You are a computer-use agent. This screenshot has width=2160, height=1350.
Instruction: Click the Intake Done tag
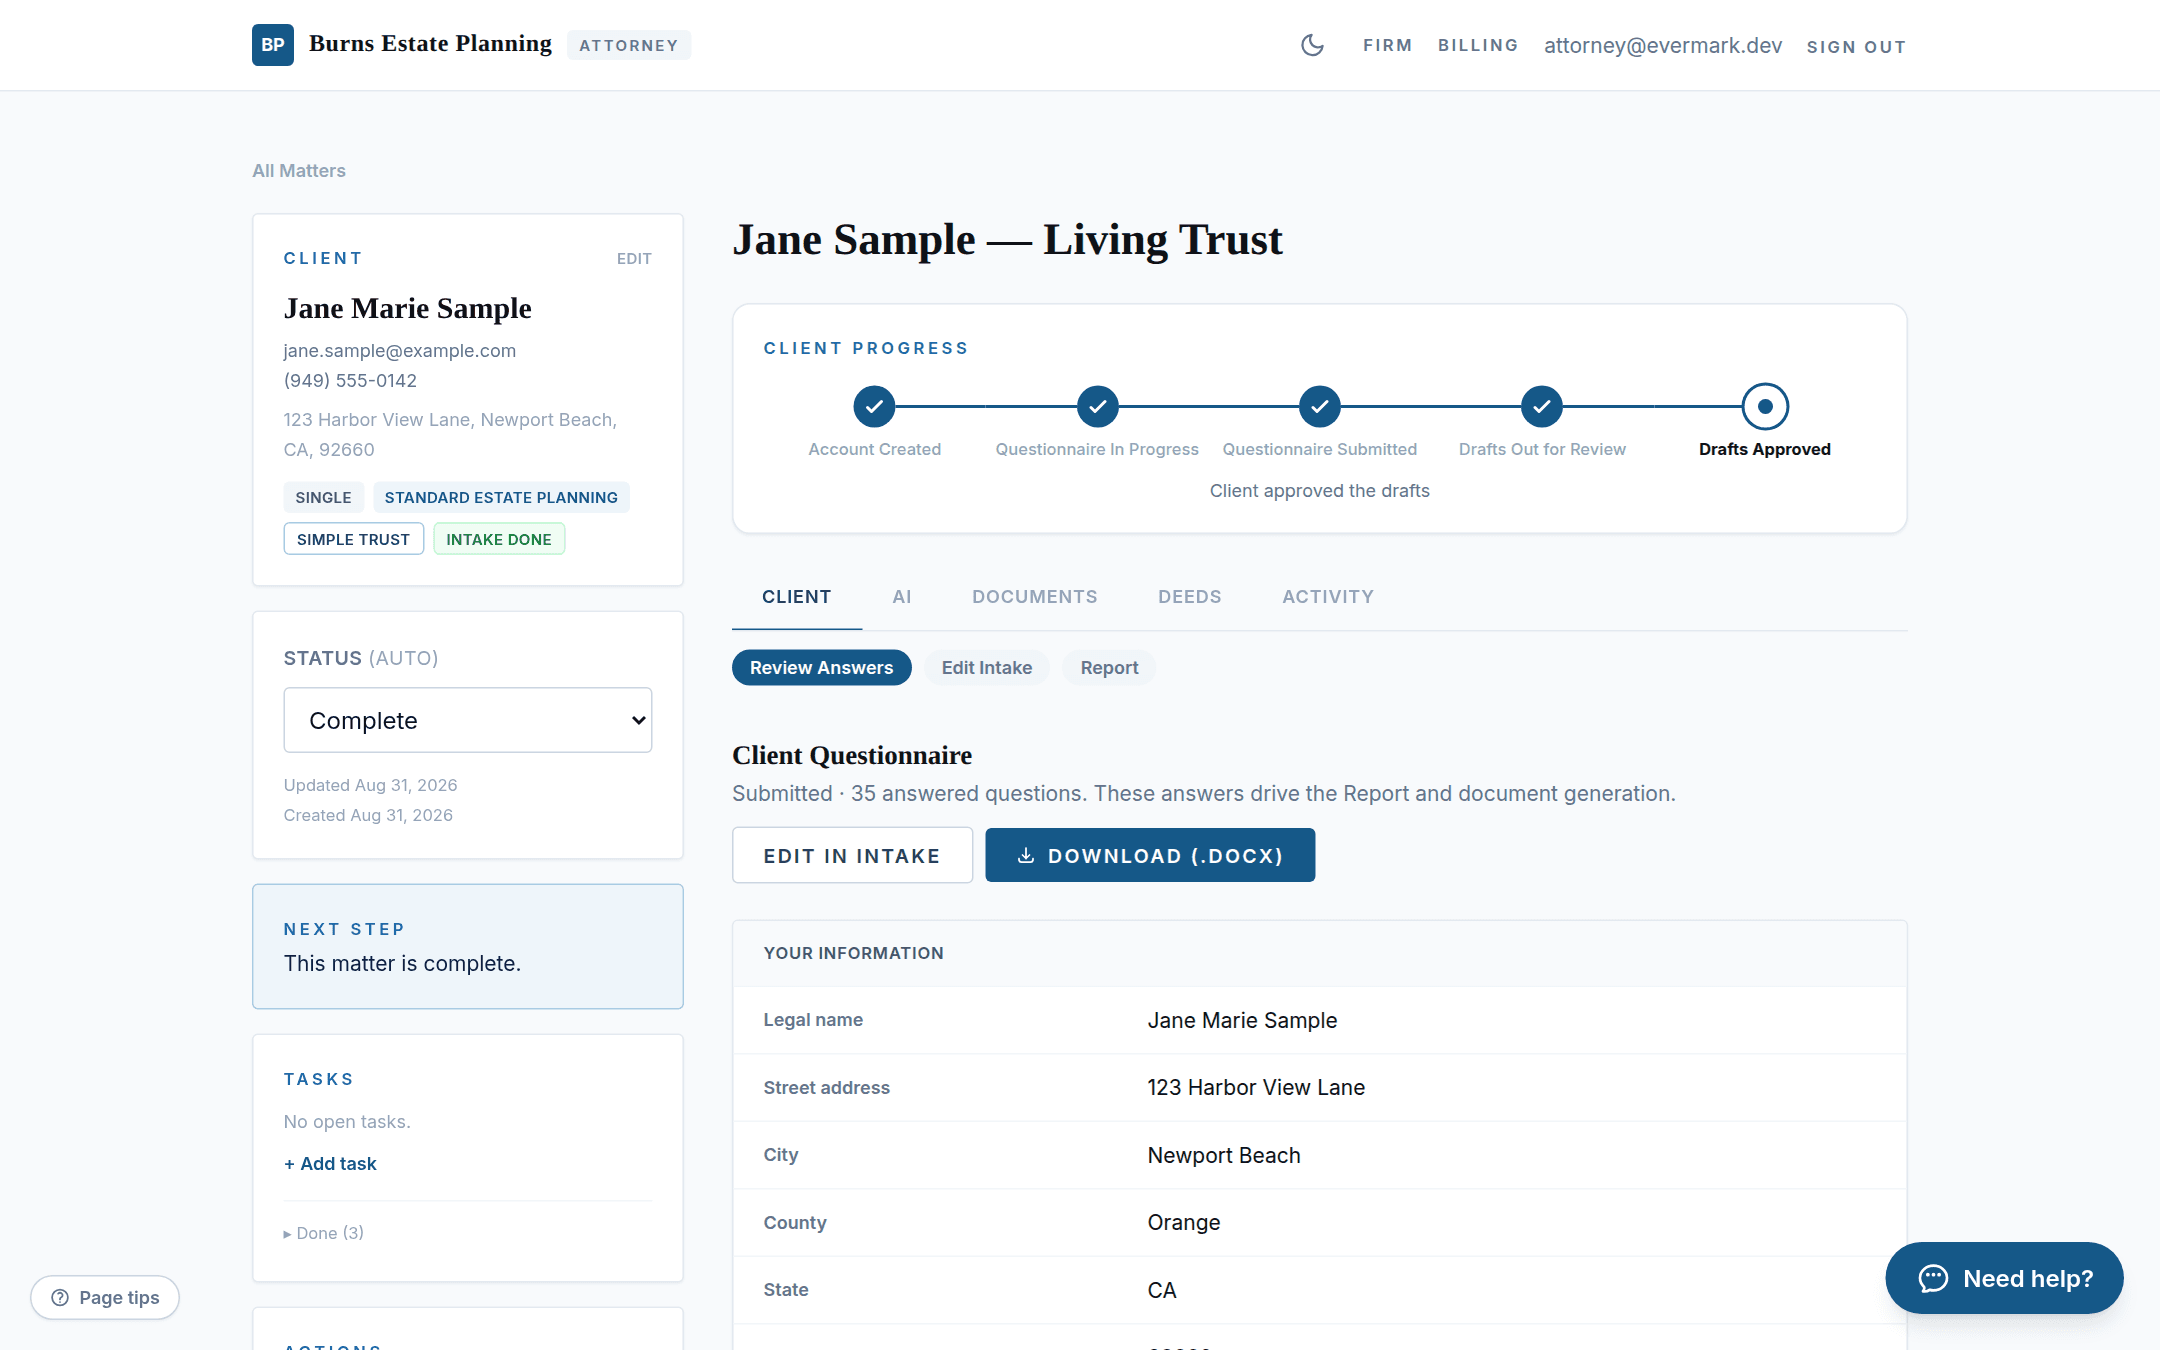click(x=499, y=539)
